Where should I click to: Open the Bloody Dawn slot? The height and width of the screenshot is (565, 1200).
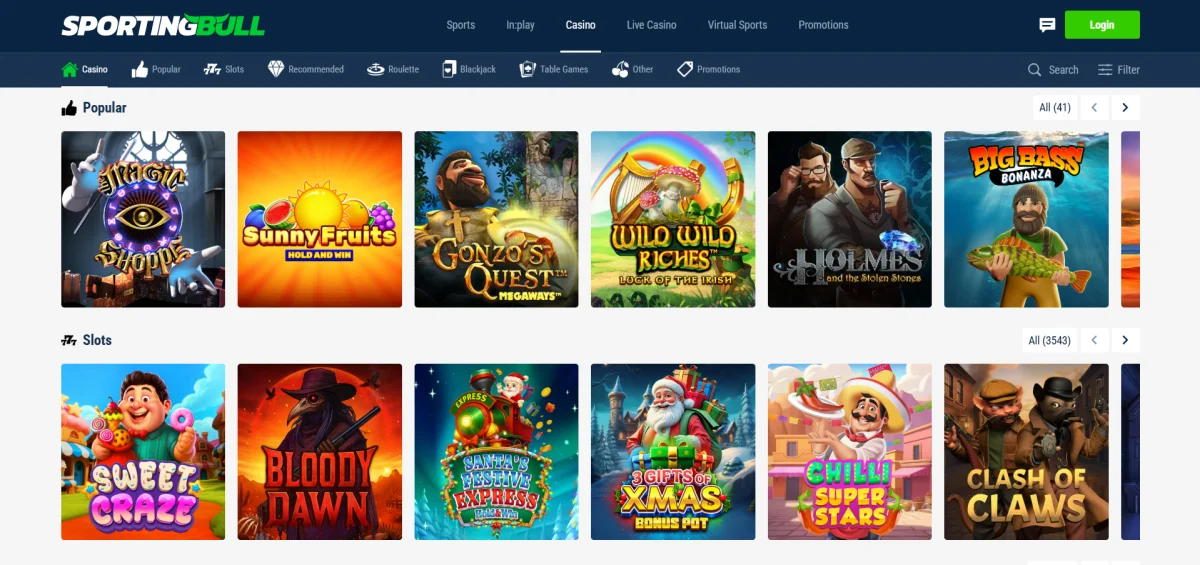coord(320,452)
